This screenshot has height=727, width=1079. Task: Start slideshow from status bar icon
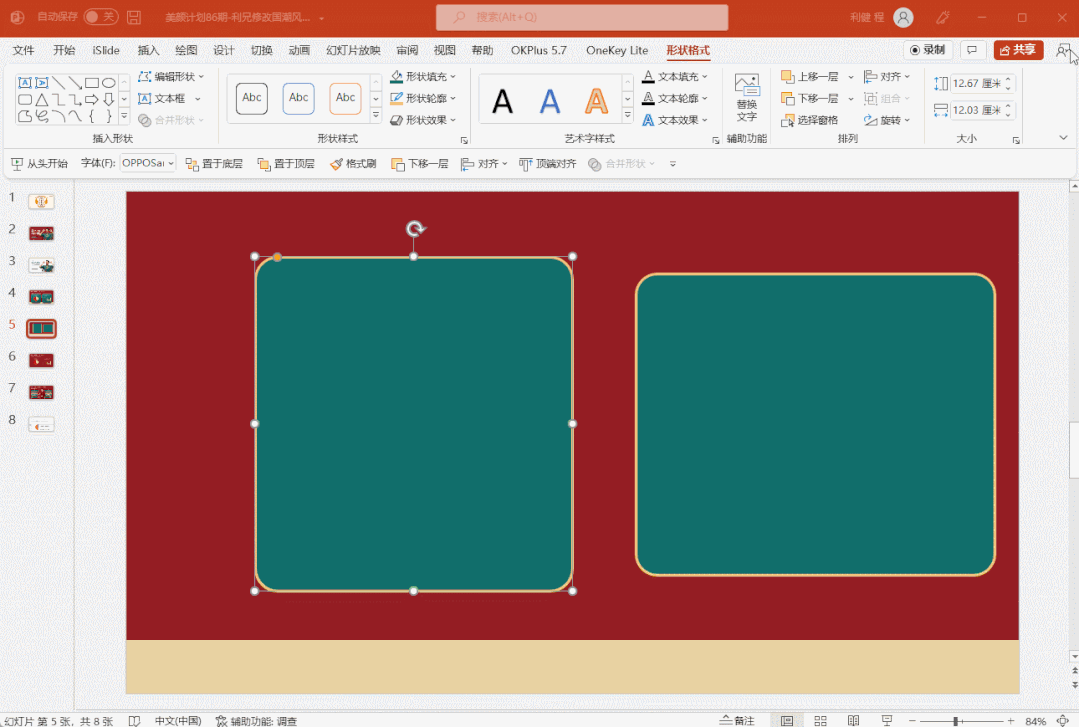coord(886,720)
